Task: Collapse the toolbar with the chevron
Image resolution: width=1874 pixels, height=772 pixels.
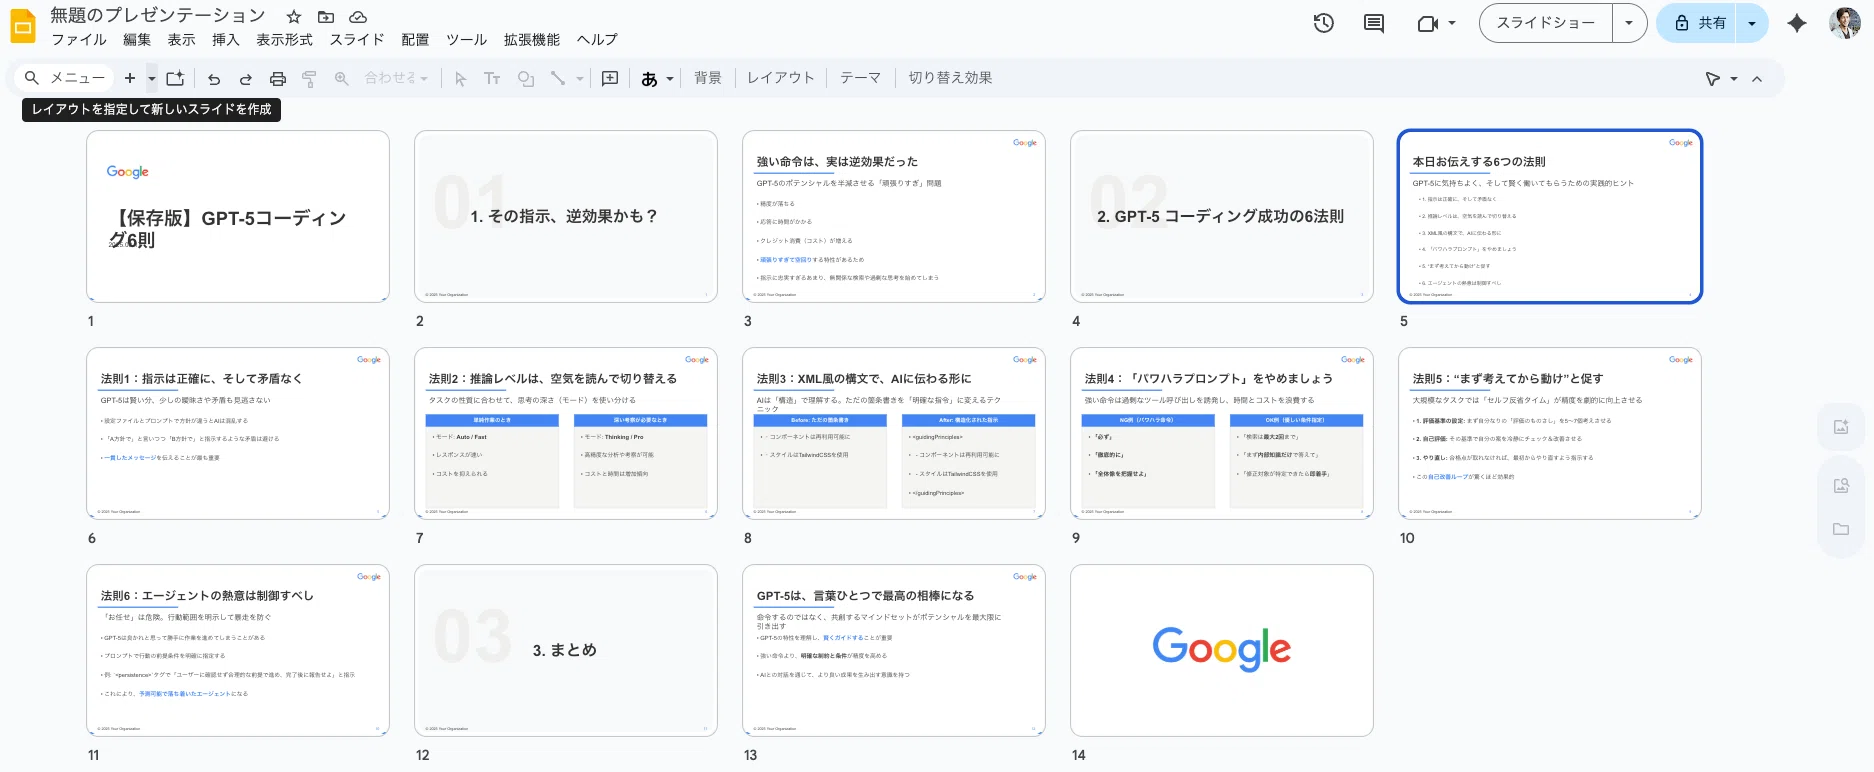Action: [1757, 78]
